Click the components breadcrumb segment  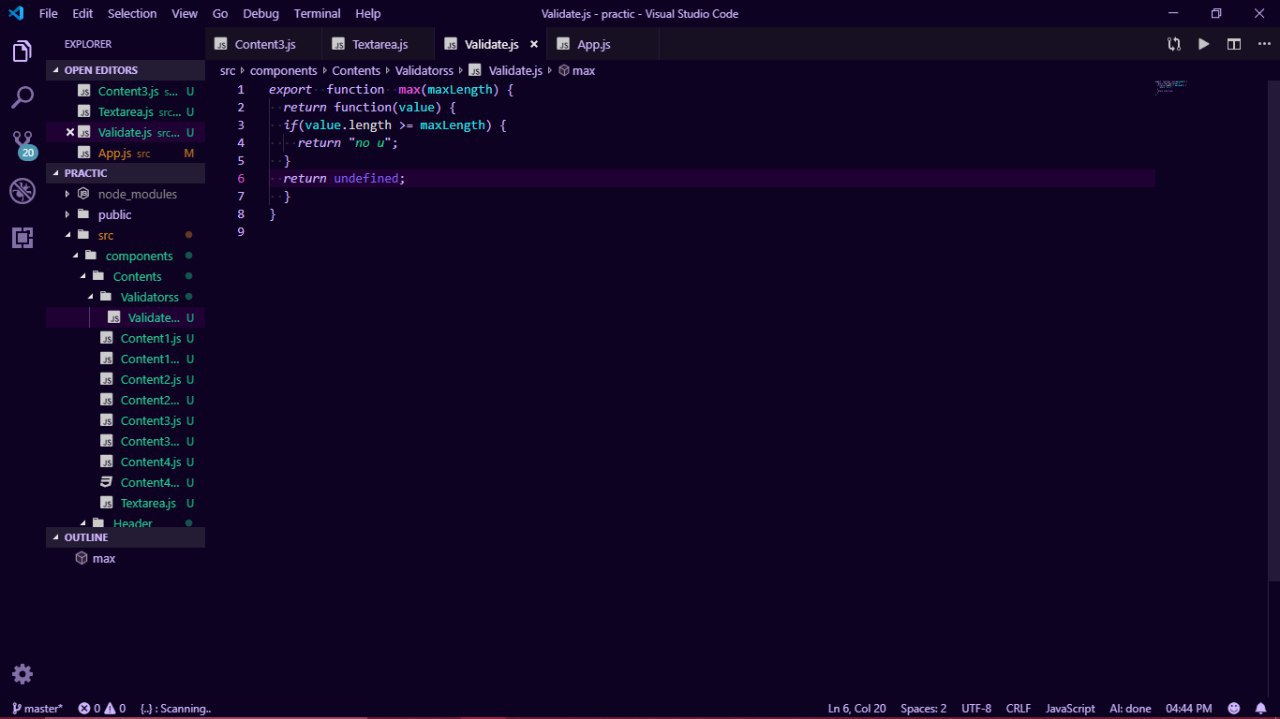283,70
